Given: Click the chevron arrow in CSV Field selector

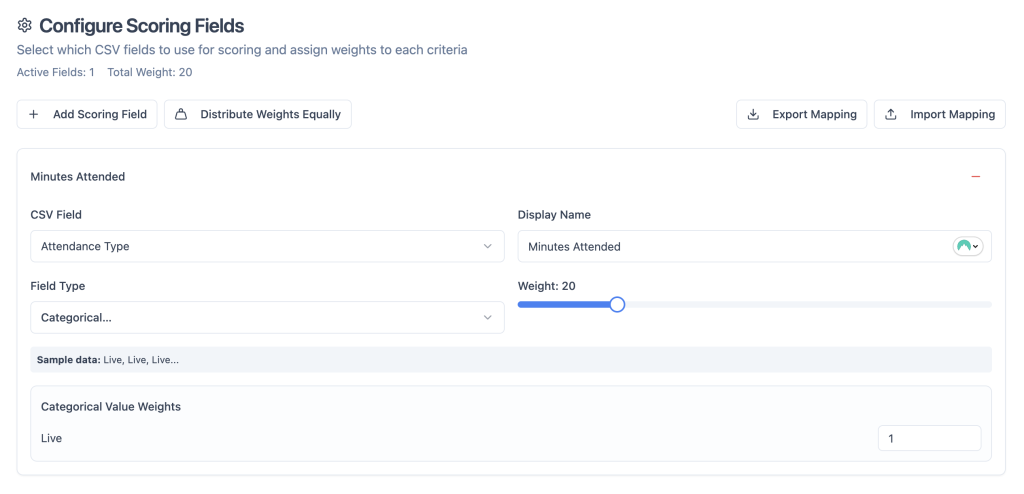Looking at the screenshot, I should tap(487, 246).
